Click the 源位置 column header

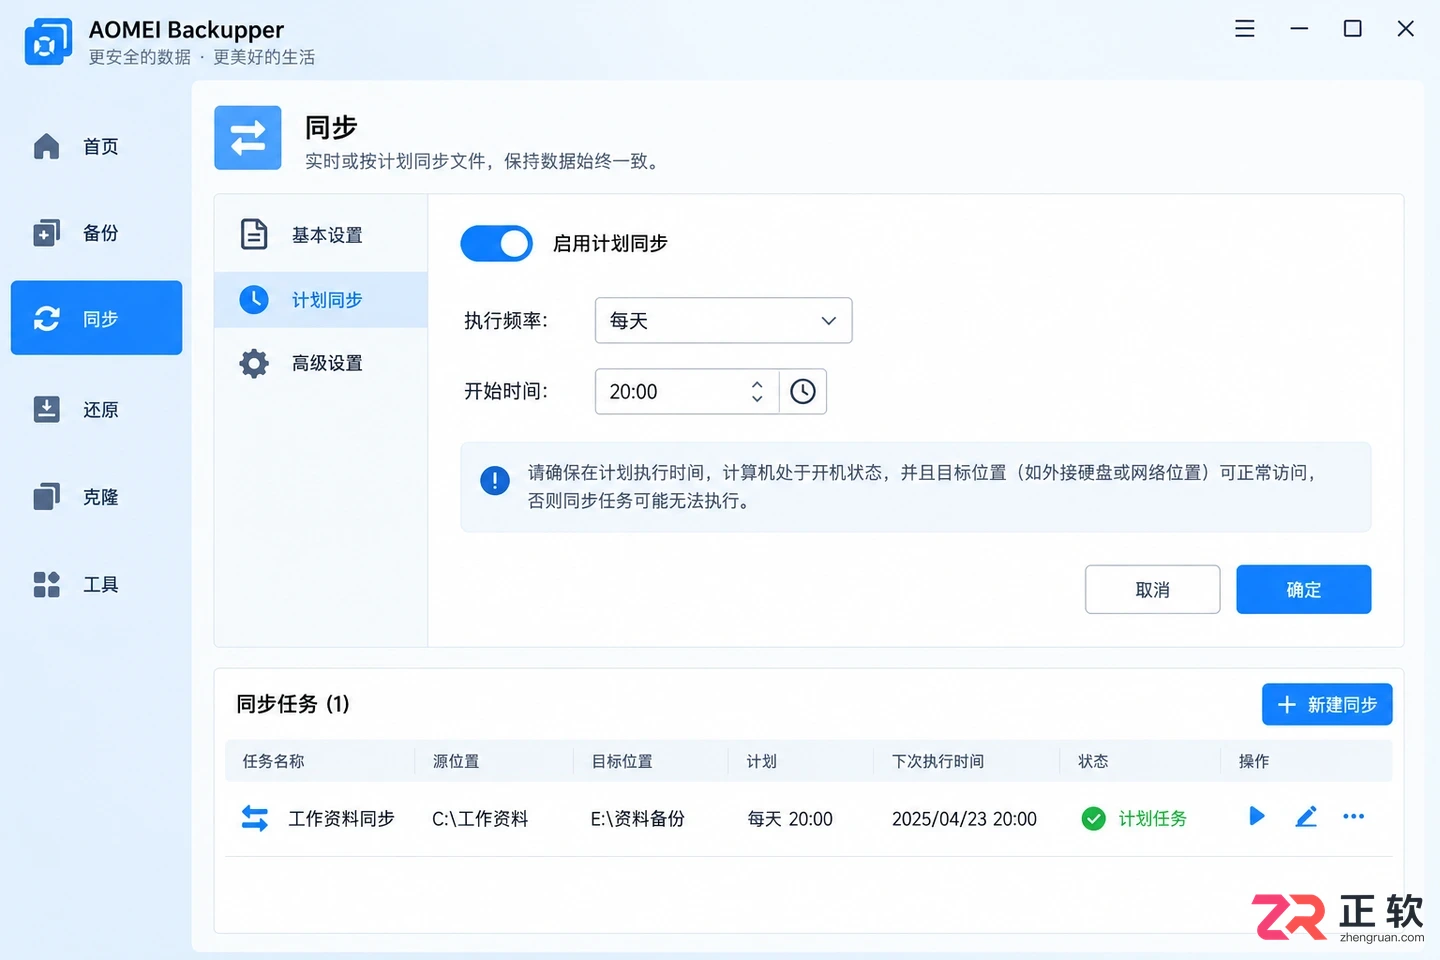coord(456,761)
